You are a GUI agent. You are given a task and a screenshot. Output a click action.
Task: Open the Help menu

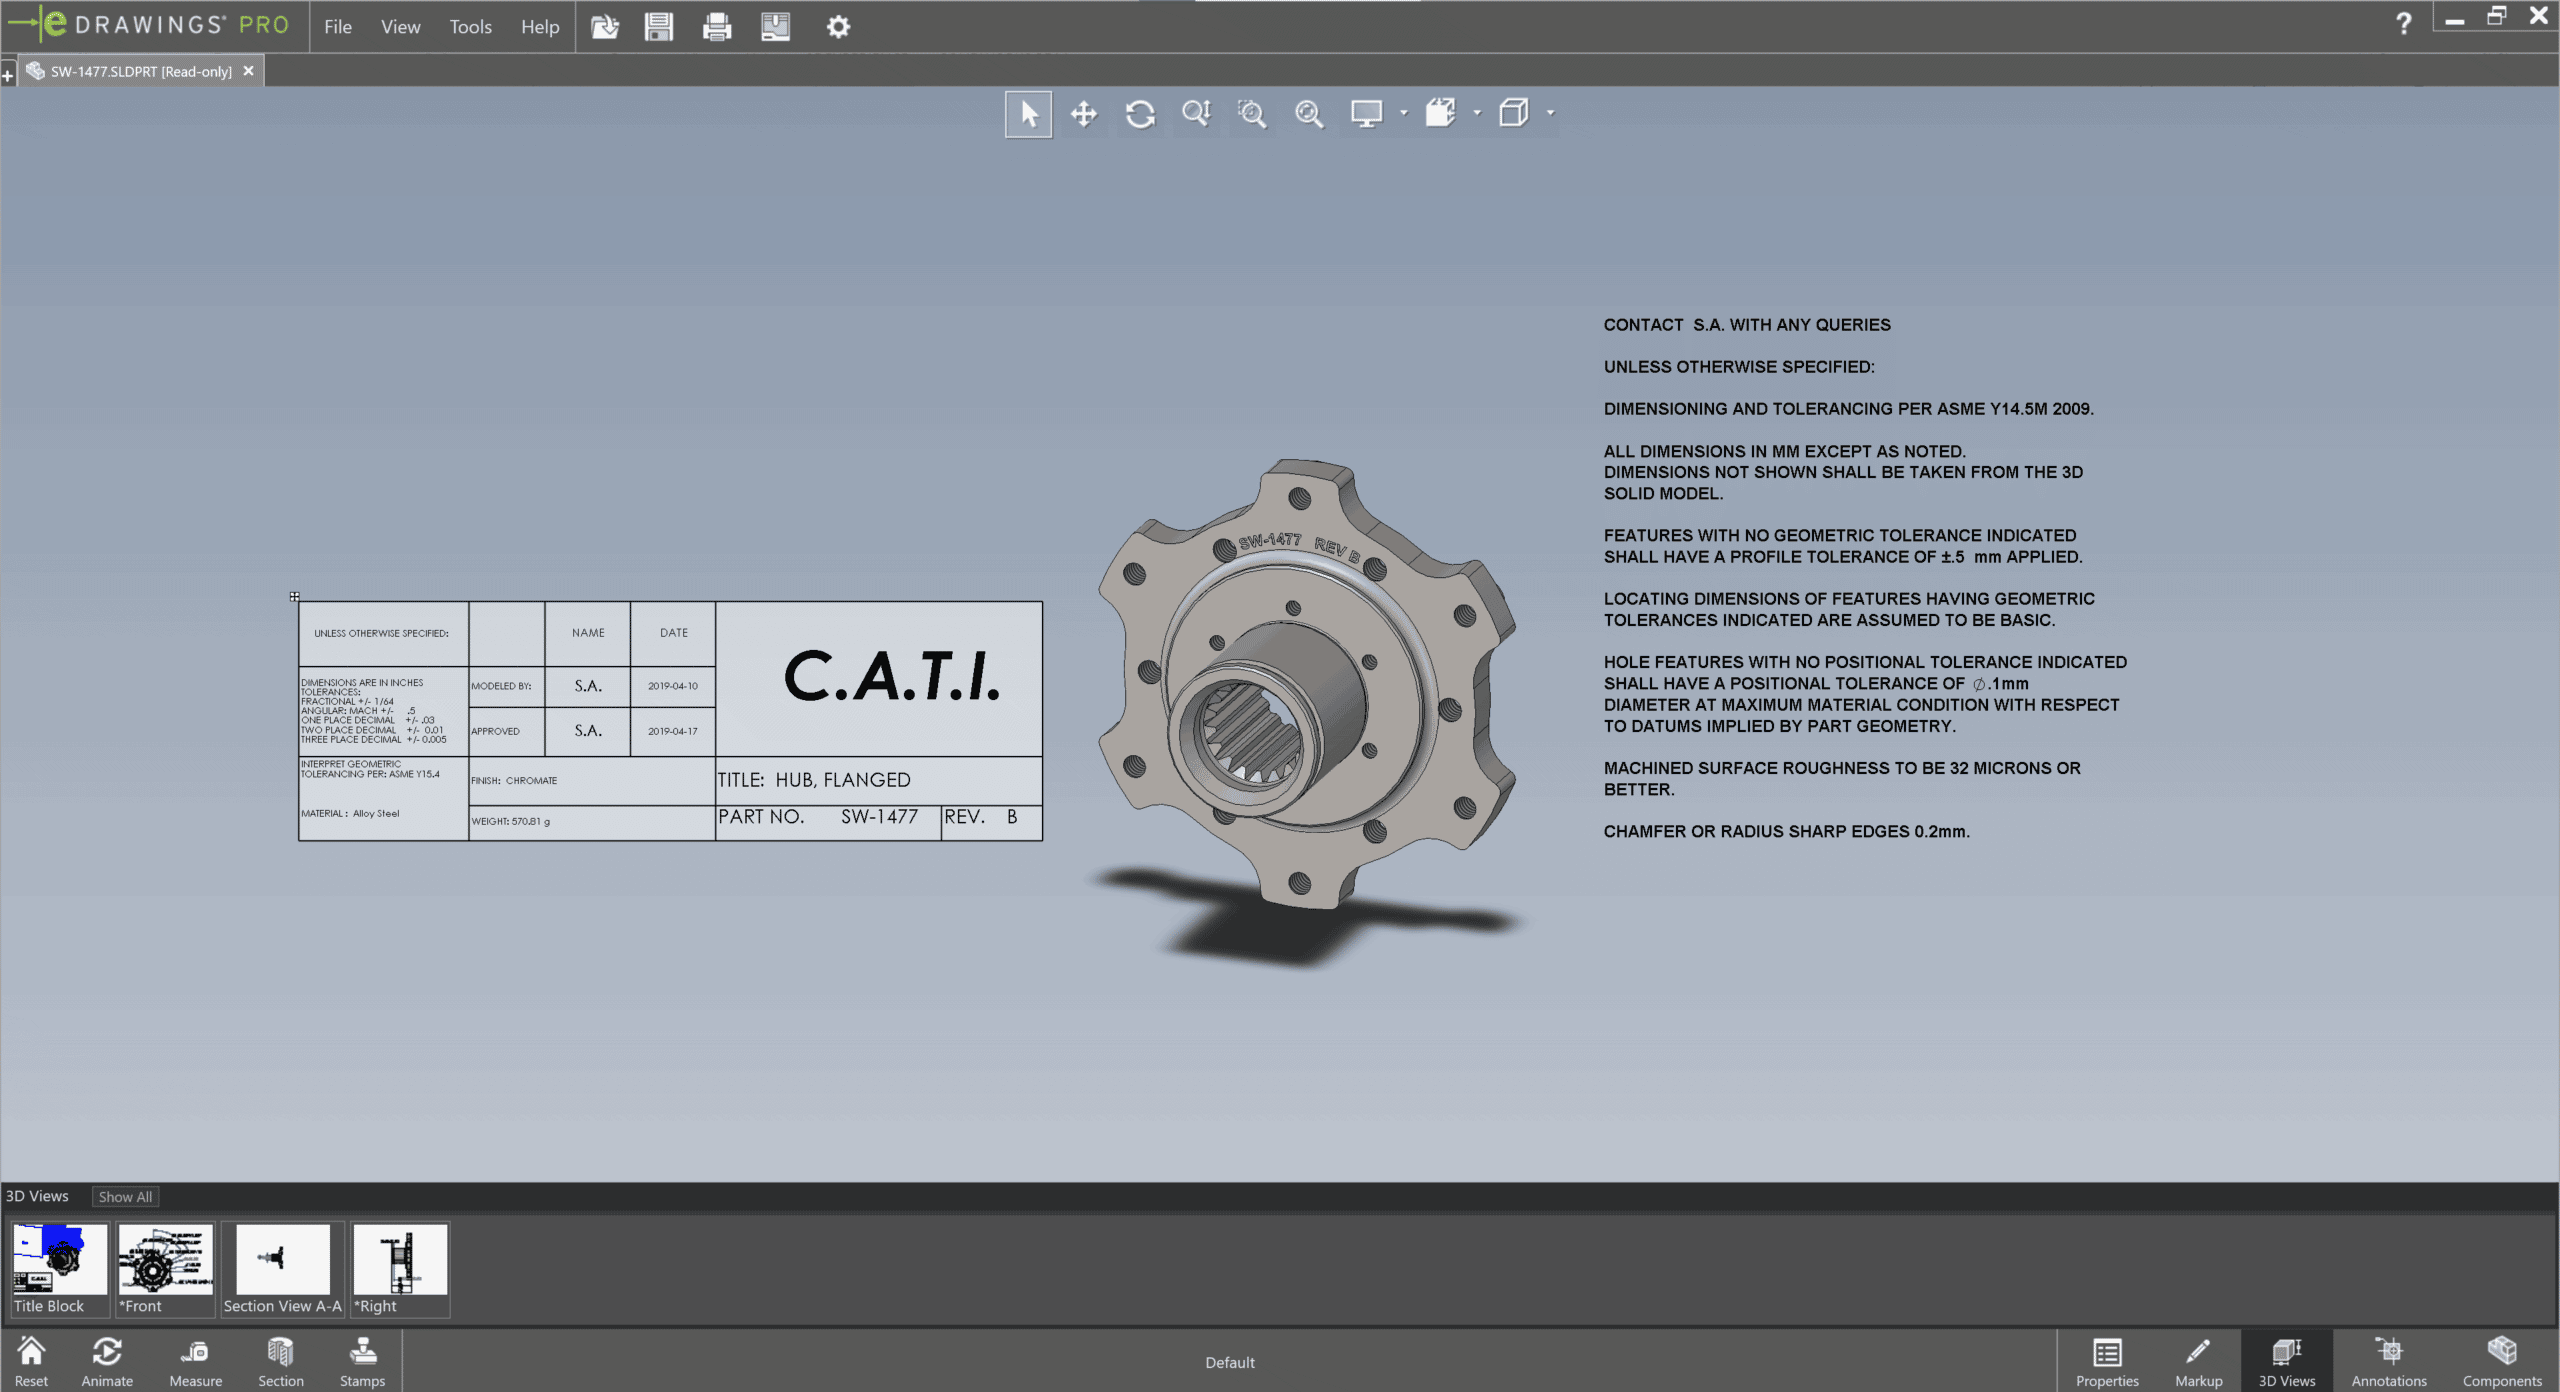pos(540,27)
